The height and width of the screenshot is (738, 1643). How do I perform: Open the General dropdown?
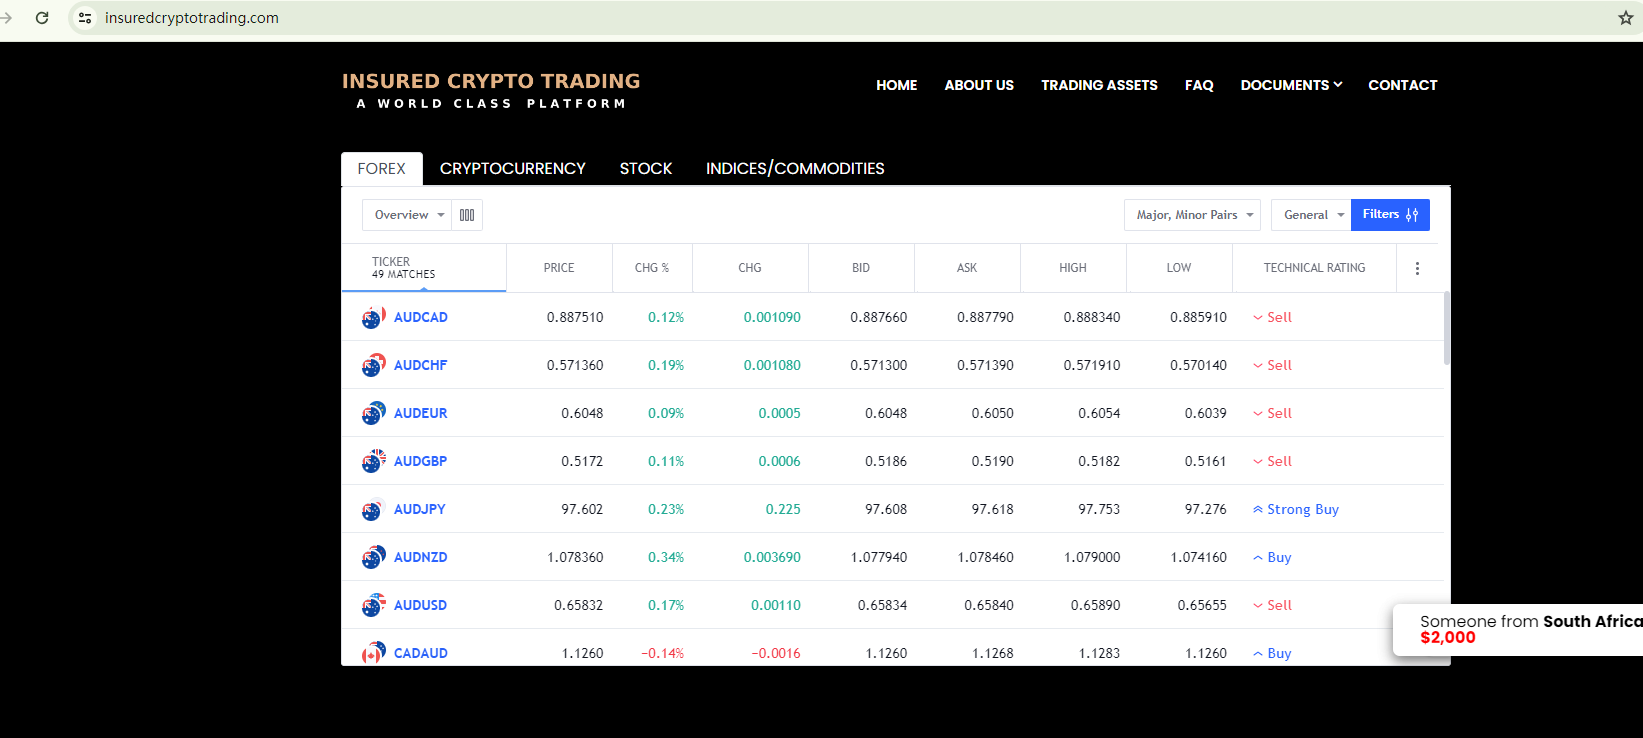point(1311,215)
